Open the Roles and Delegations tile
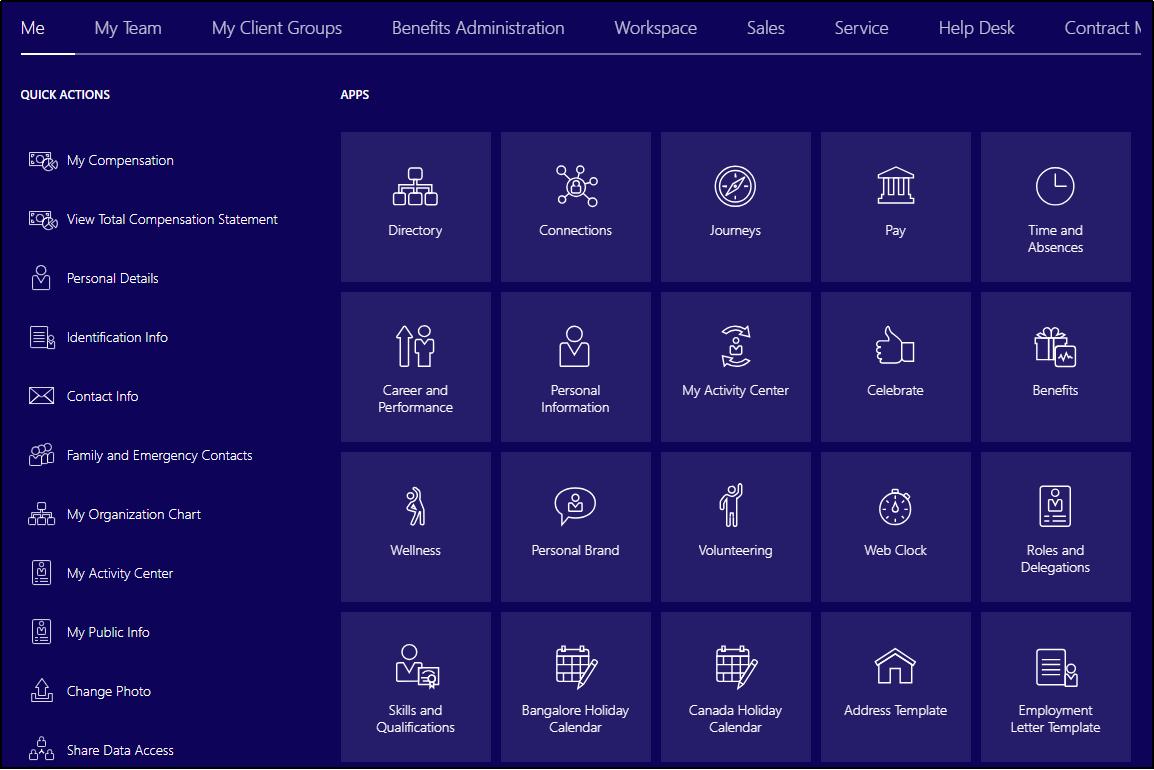Screen dimensions: 1154x770 pyautogui.click(x=1055, y=527)
